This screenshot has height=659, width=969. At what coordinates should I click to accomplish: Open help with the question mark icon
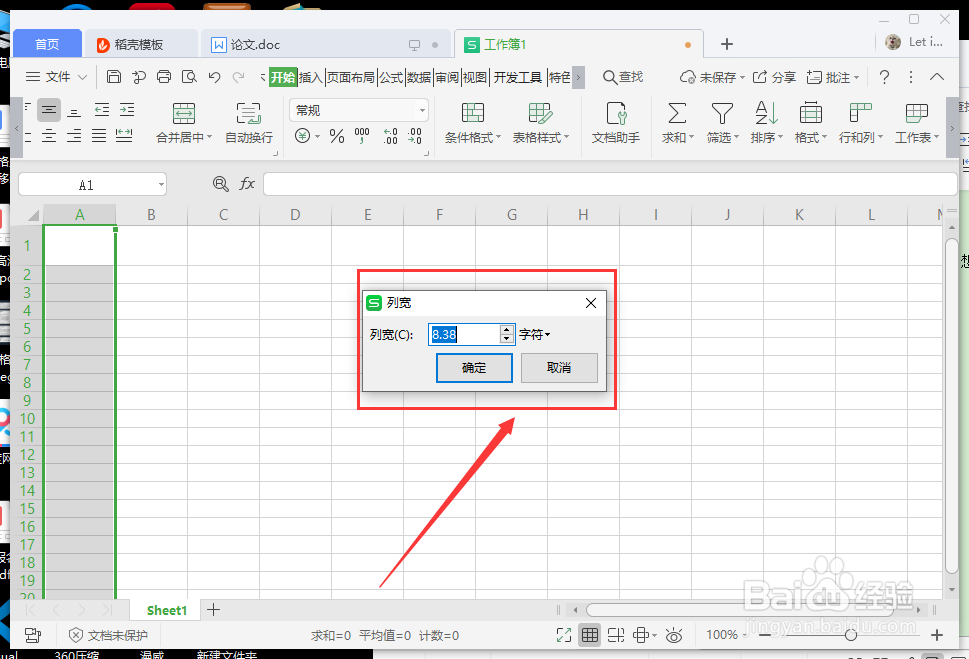pos(884,77)
